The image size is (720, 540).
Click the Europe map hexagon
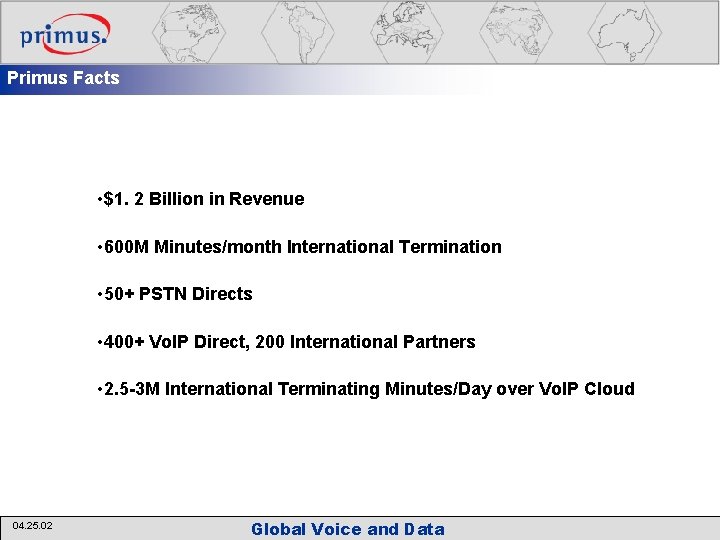coord(406,32)
